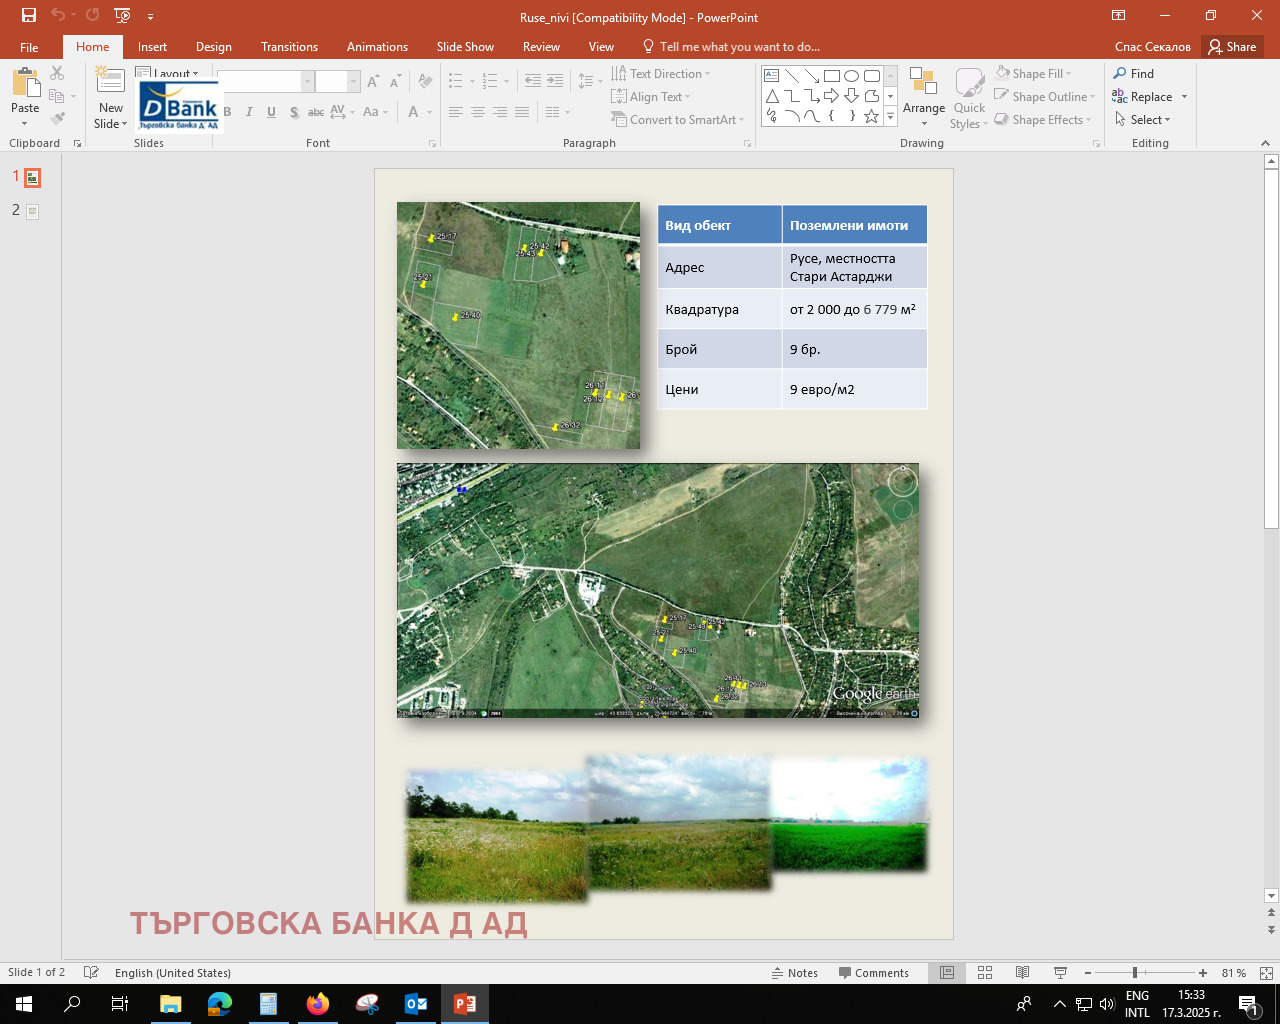Click the zoom slider handle
The height and width of the screenshot is (1024, 1280).
click(x=1135, y=972)
